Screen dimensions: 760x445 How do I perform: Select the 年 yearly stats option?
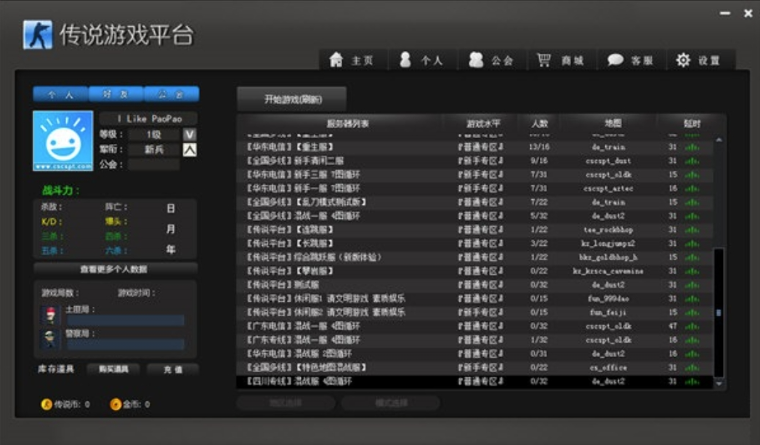(x=171, y=249)
